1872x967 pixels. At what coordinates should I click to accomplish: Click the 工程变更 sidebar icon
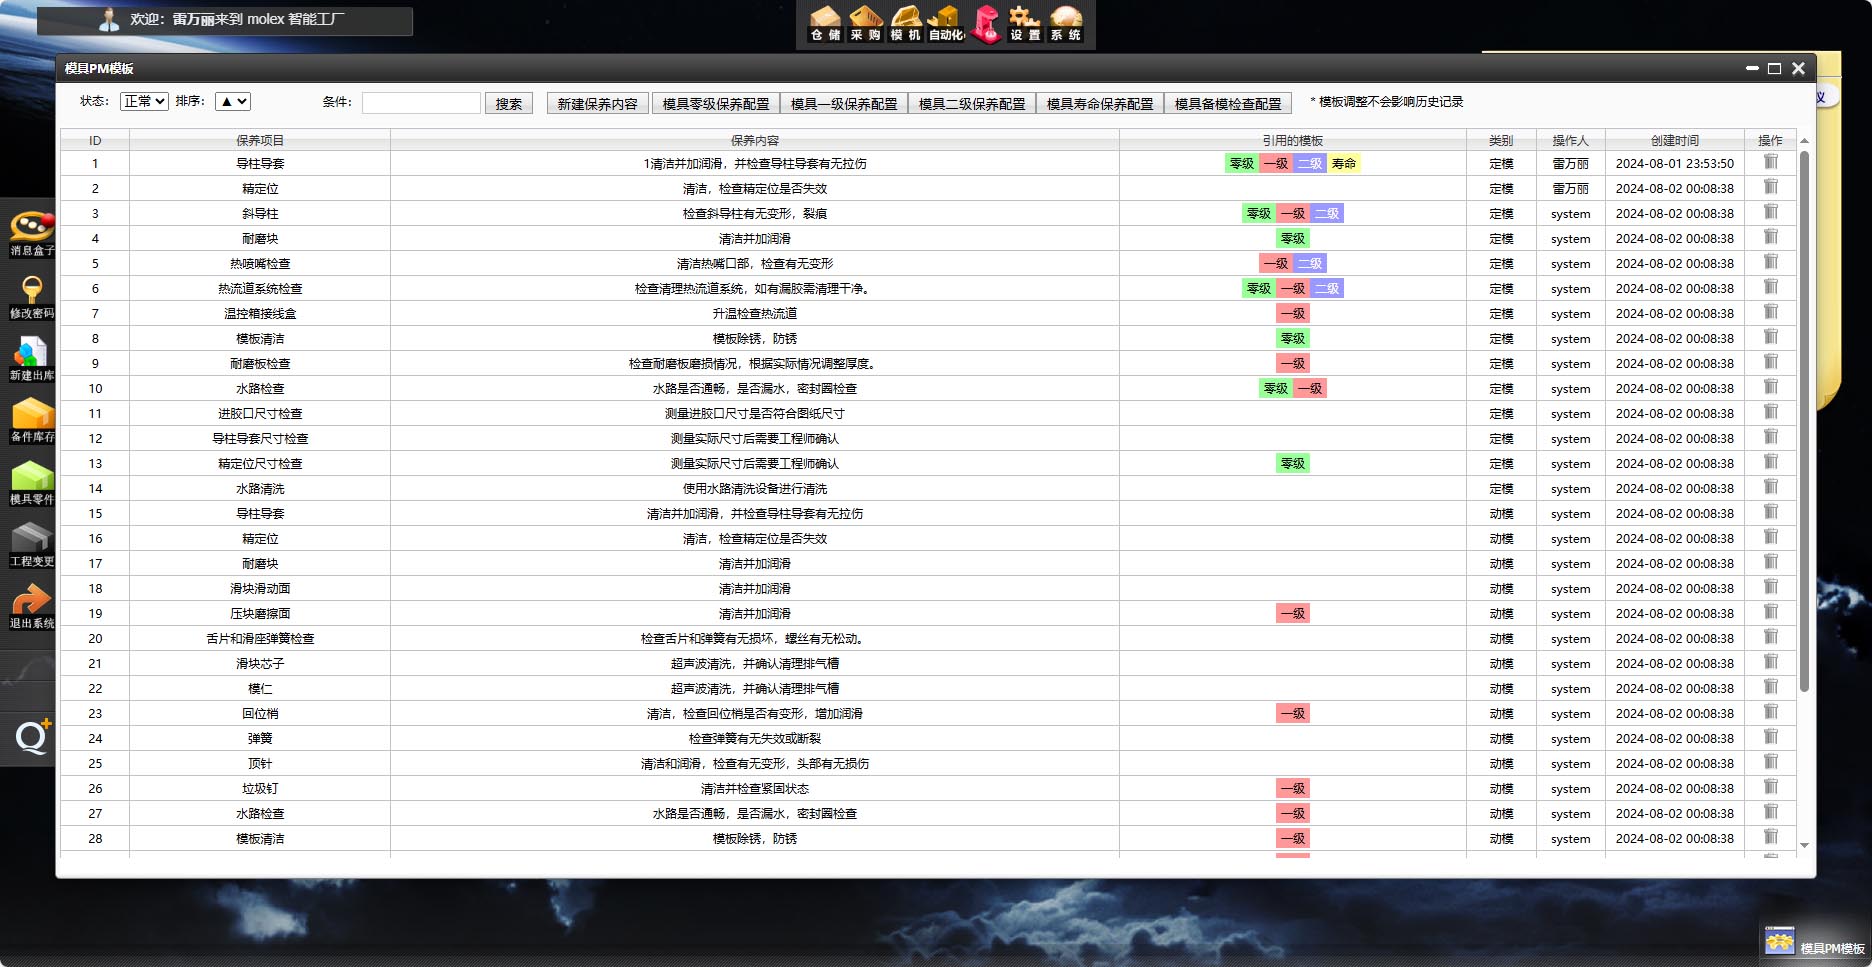click(x=32, y=543)
